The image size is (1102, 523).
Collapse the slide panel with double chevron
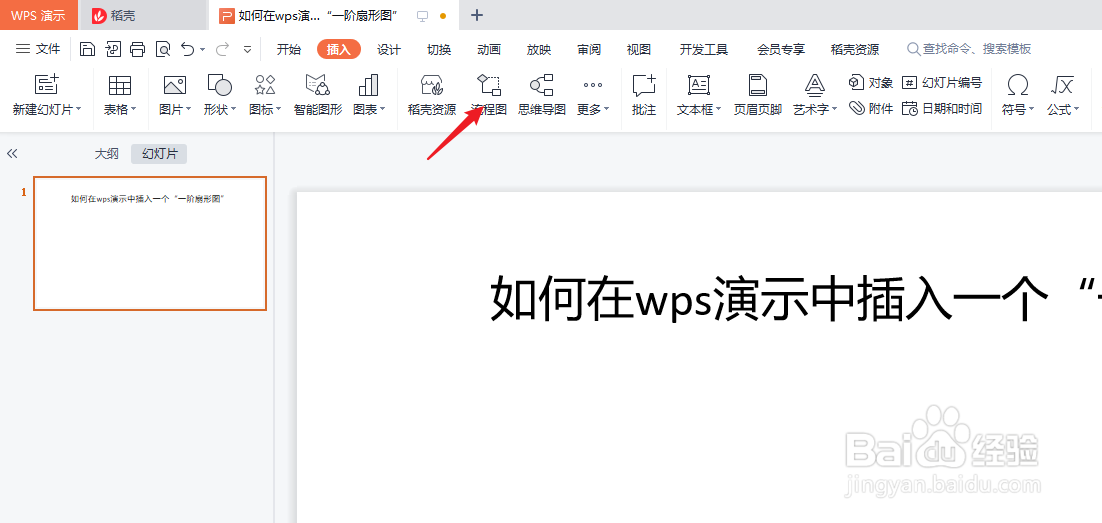click(12, 154)
